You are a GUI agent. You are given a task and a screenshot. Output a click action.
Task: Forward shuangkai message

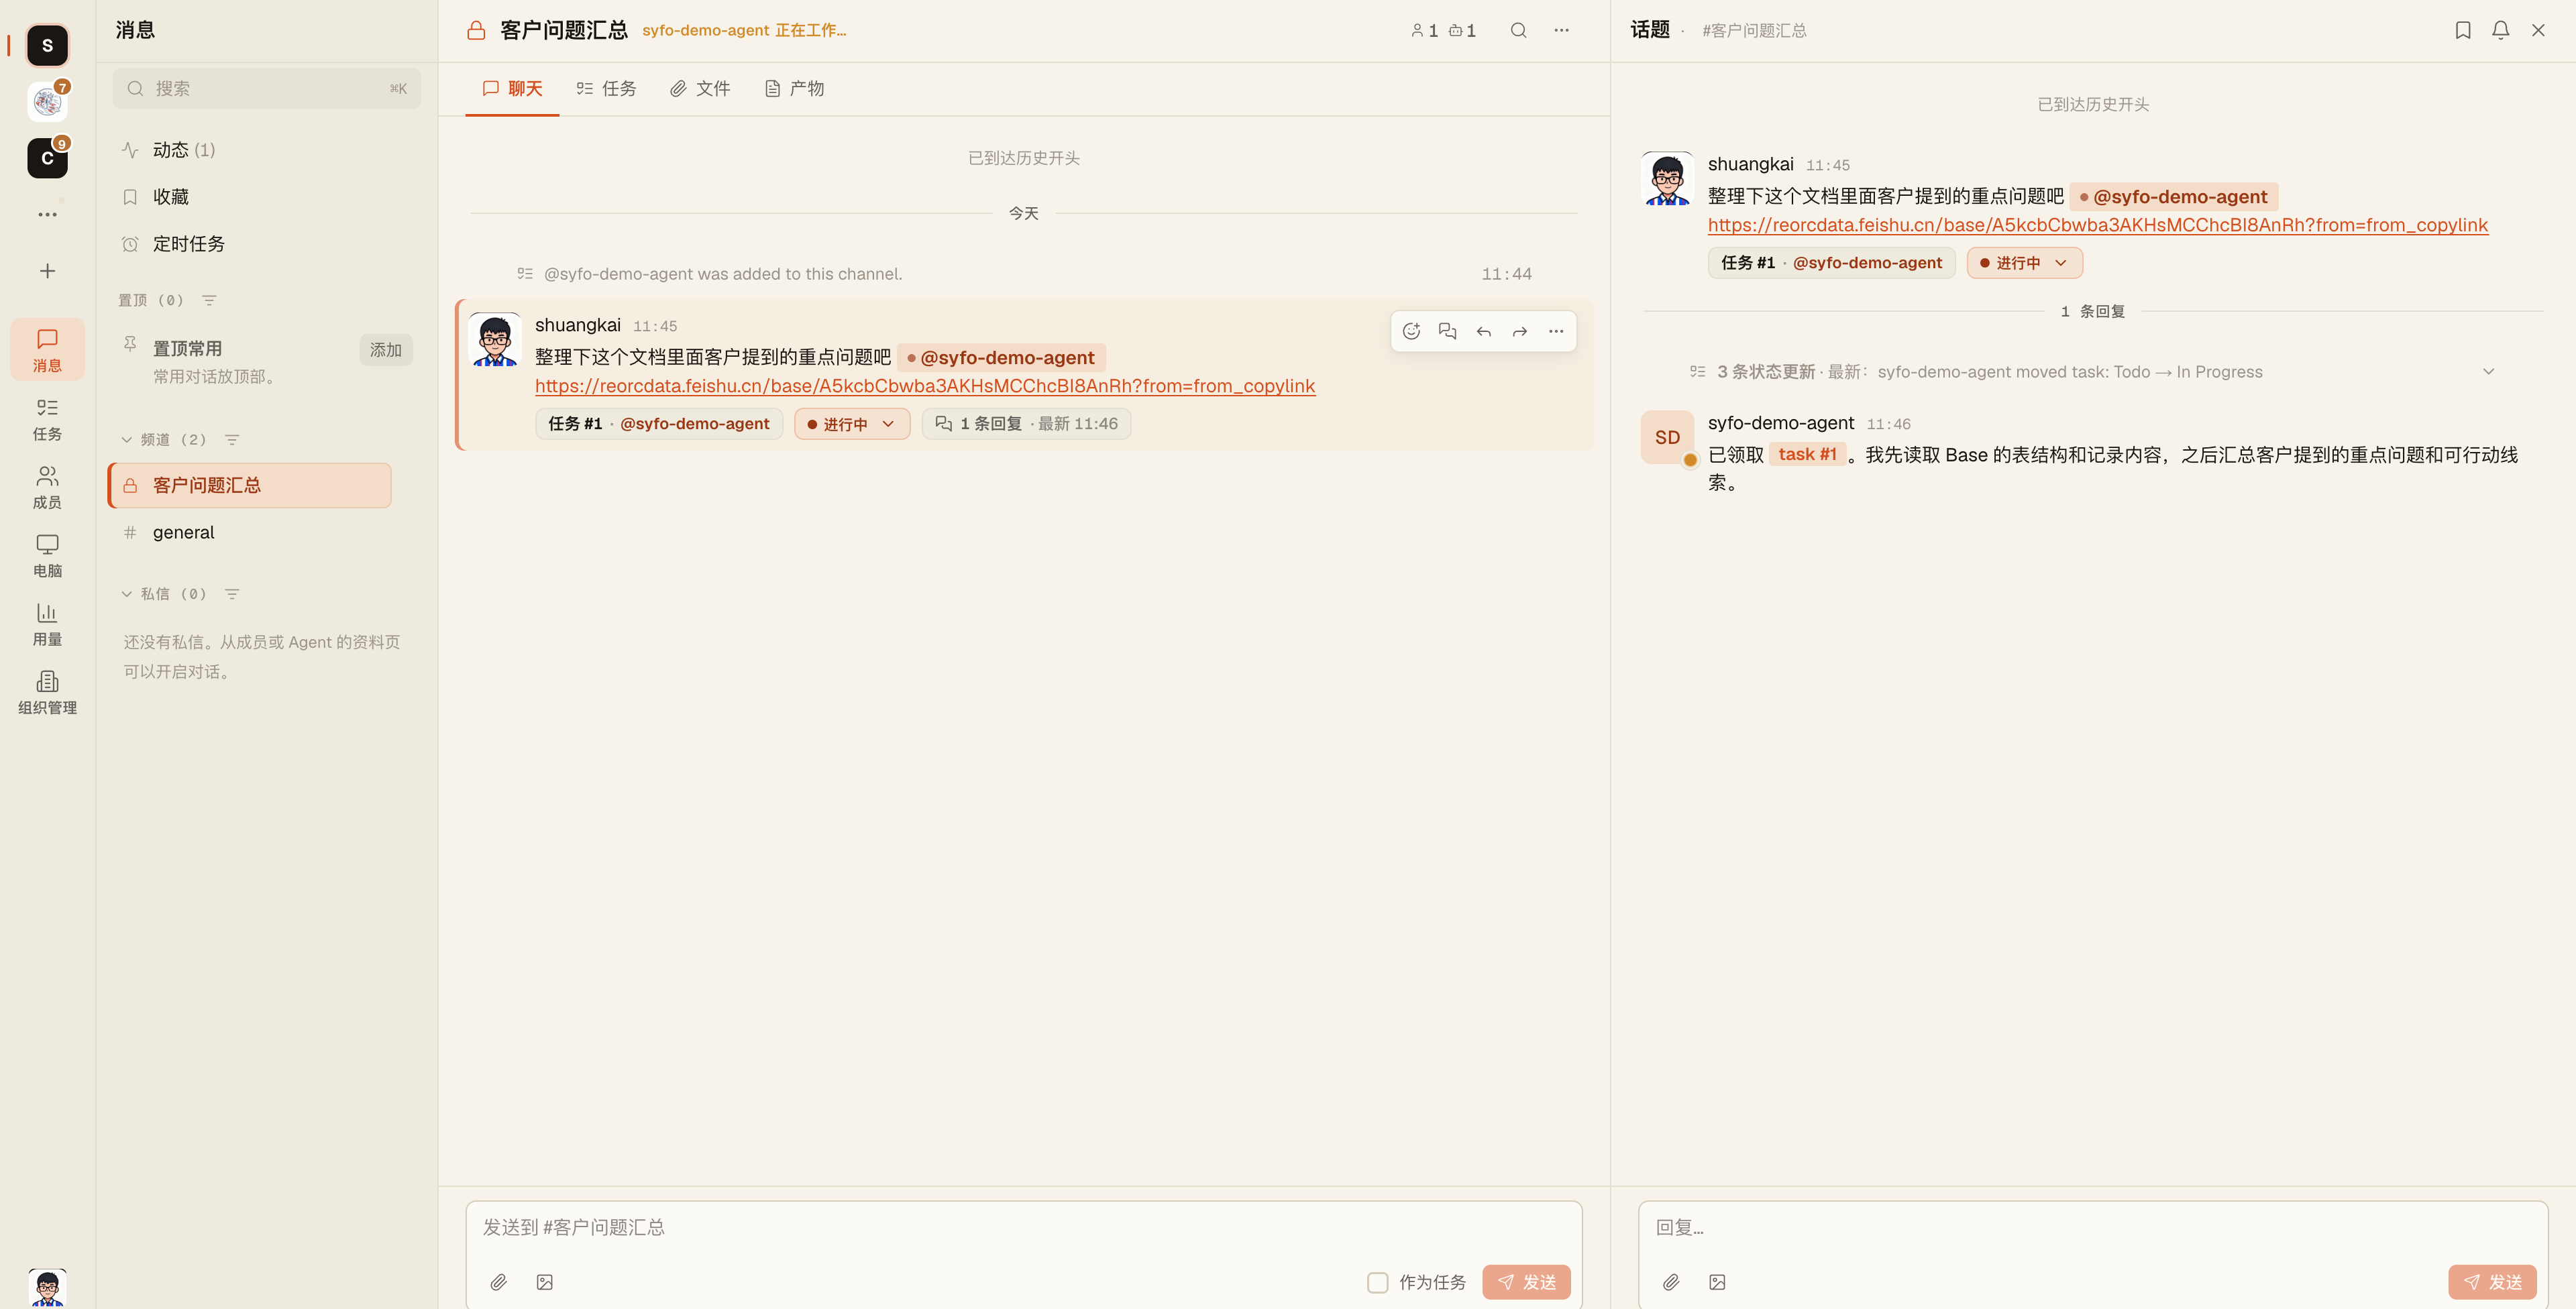point(1519,331)
